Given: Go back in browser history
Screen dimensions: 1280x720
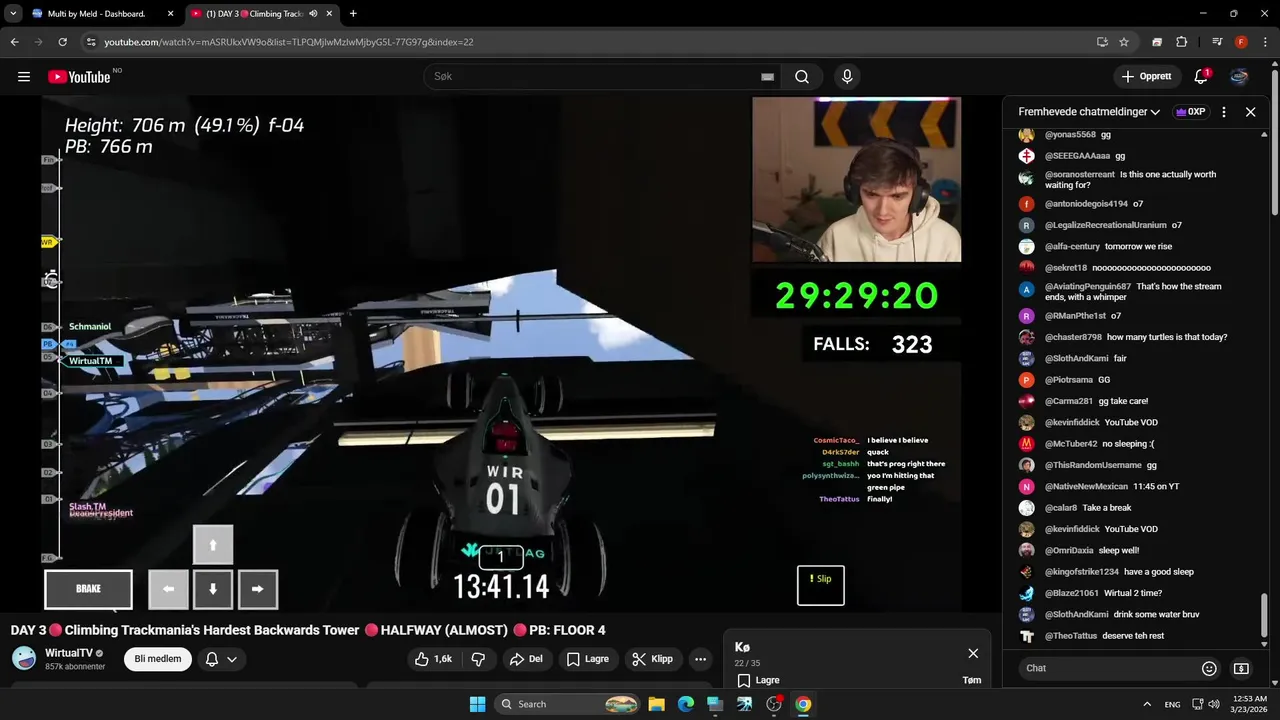Looking at the screenshot, I should tap(14, 42).
